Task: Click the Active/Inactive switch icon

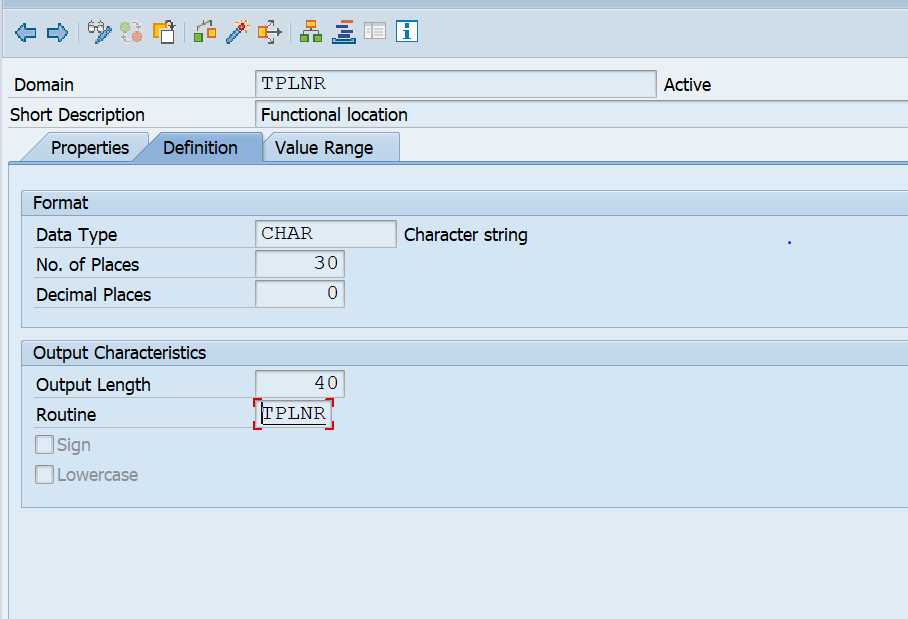Action: point(131,32)
